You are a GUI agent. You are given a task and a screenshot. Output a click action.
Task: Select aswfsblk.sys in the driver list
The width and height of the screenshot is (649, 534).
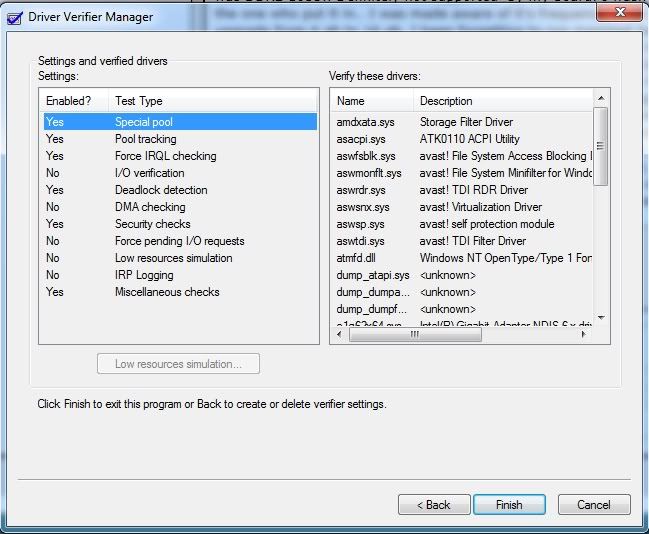(x=366, y=156)
